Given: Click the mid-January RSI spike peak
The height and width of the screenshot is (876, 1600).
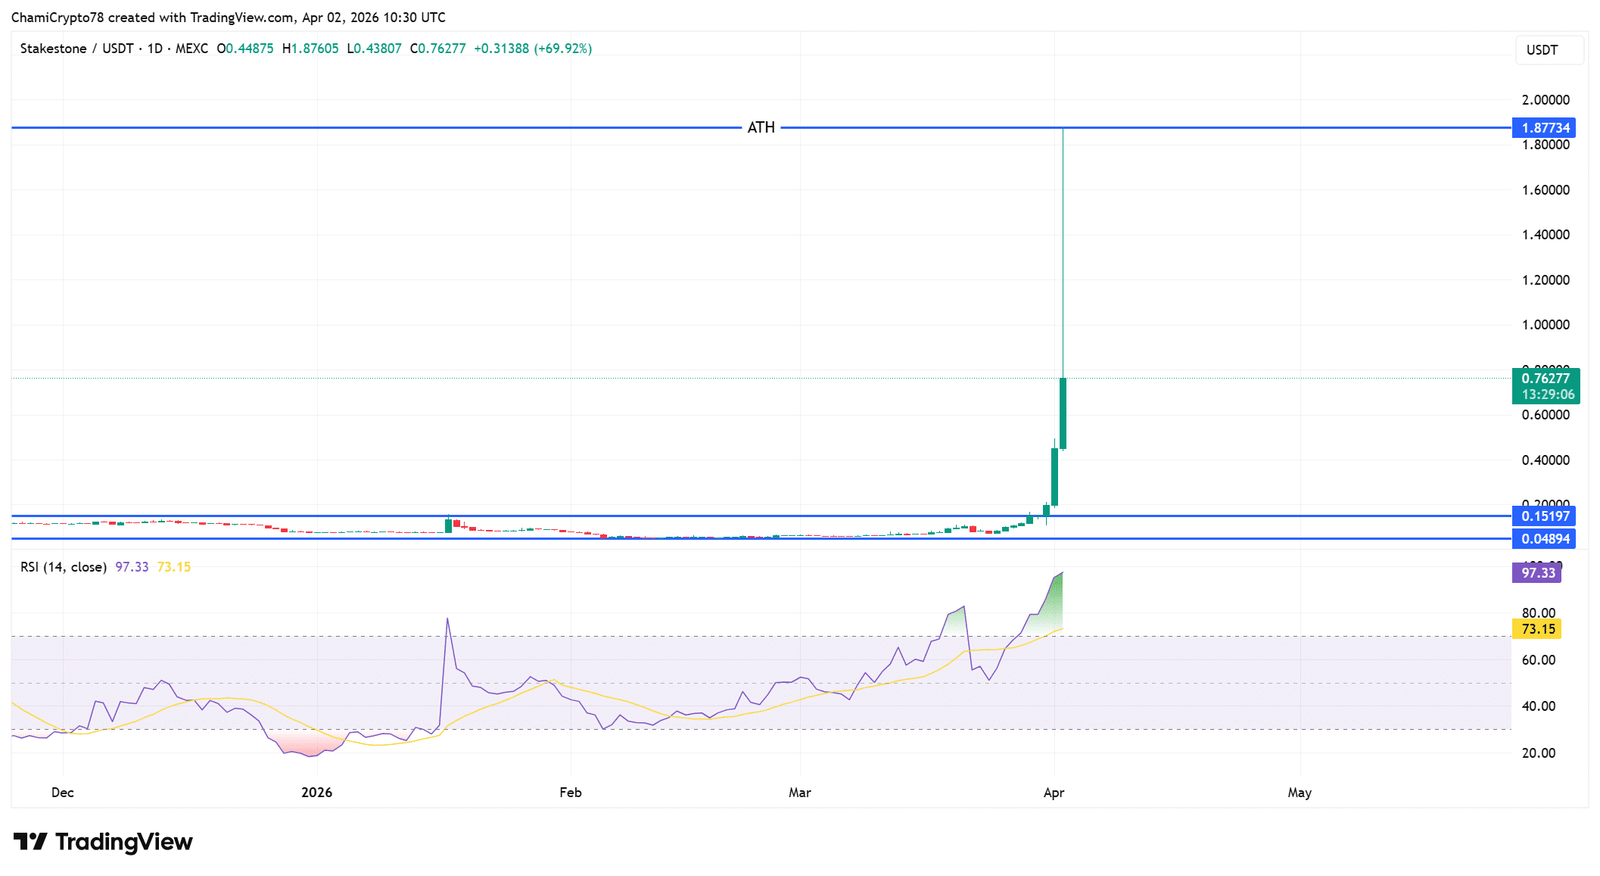Looking at the screenshot, I should (447, 620).
